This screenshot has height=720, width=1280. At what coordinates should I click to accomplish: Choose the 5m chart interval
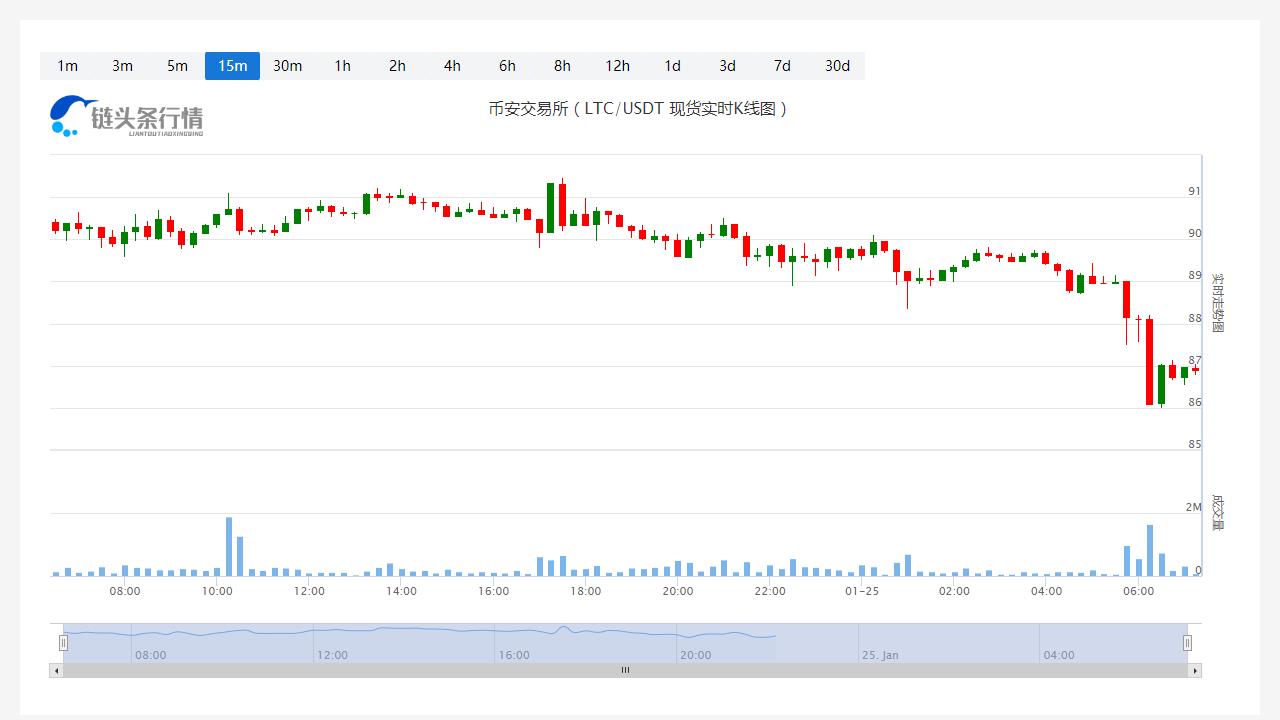[x=177, y=66]
